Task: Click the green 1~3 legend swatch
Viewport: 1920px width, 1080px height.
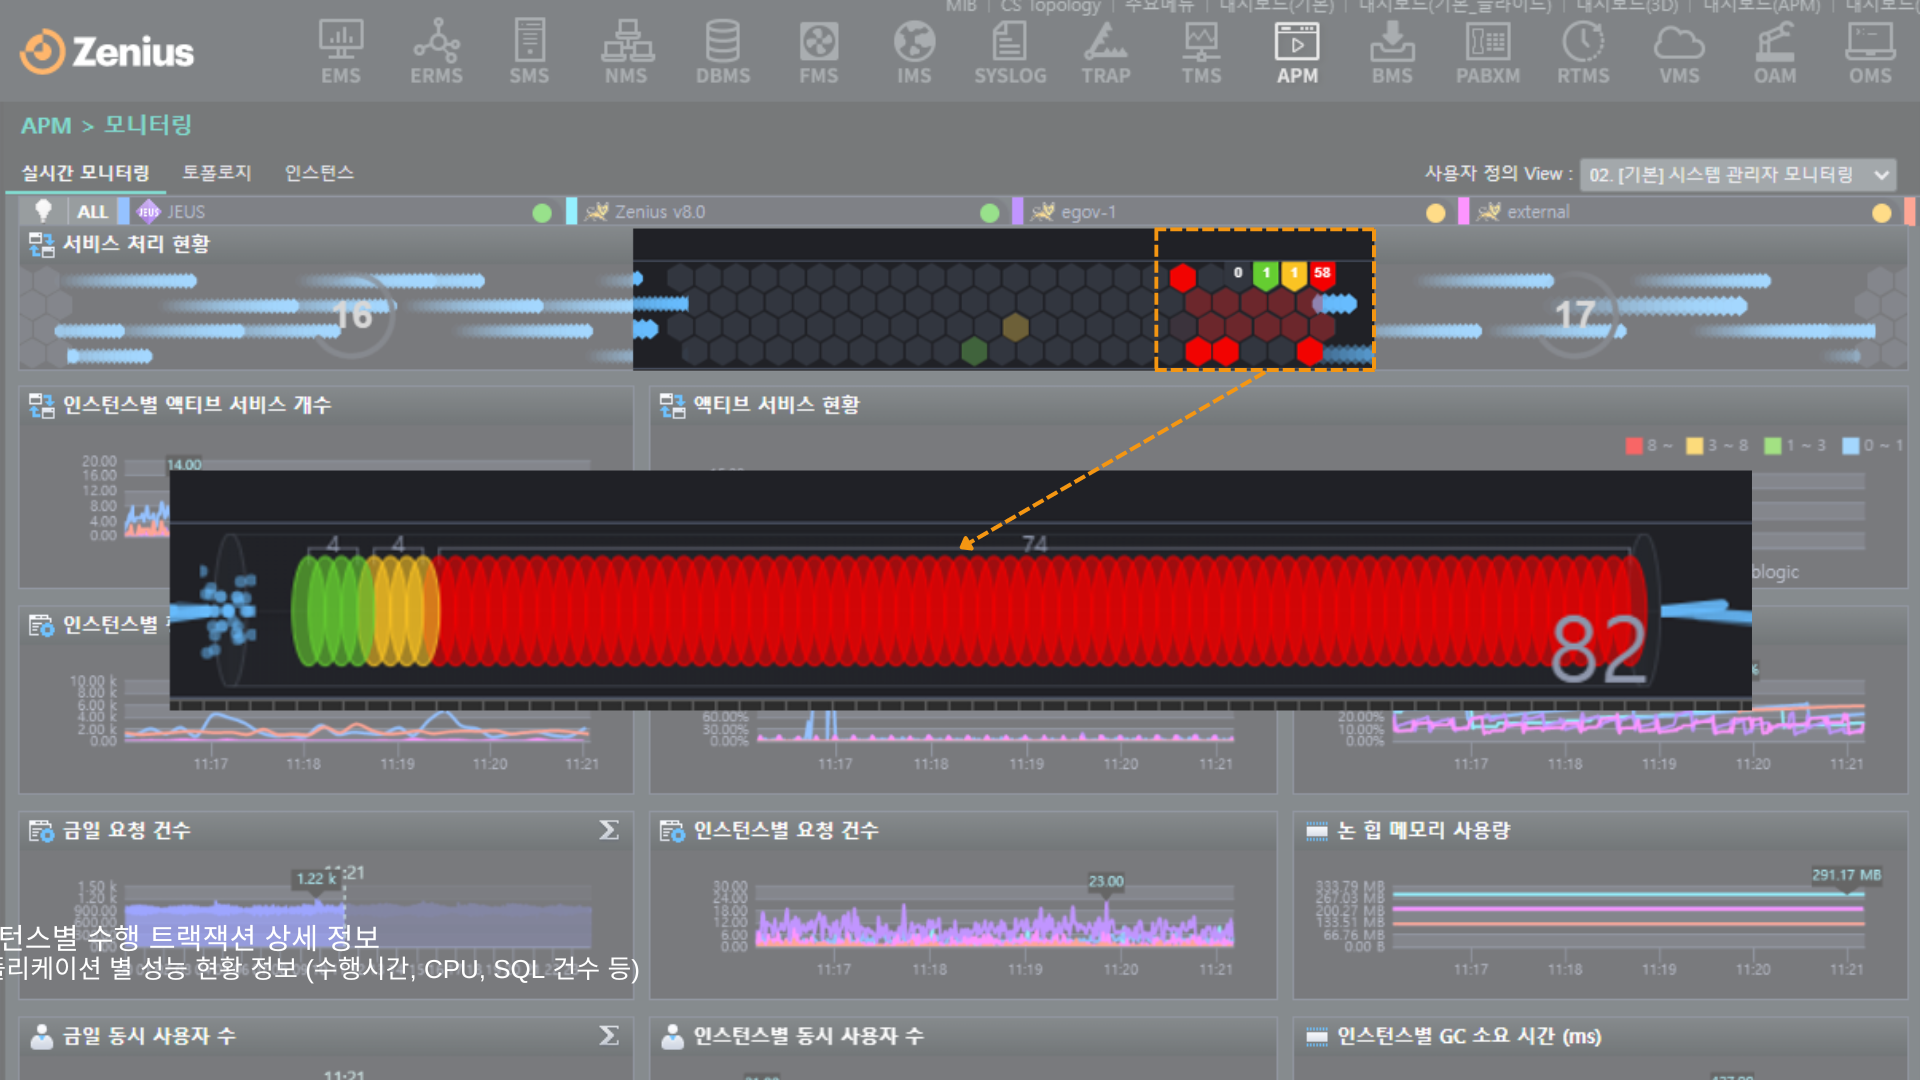Action: click(1773, 446)
